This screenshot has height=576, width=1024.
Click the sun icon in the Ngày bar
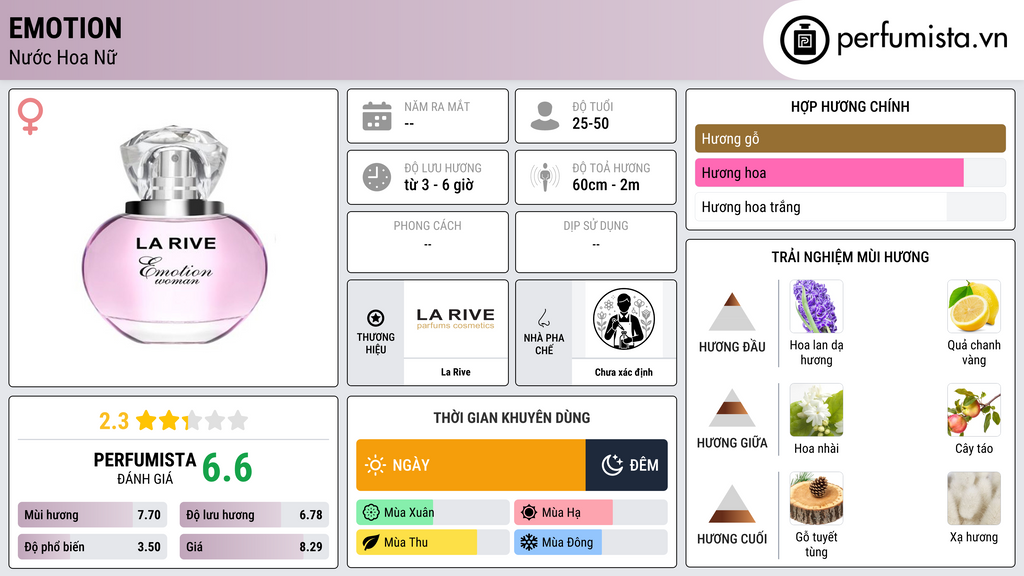(375, 465)
